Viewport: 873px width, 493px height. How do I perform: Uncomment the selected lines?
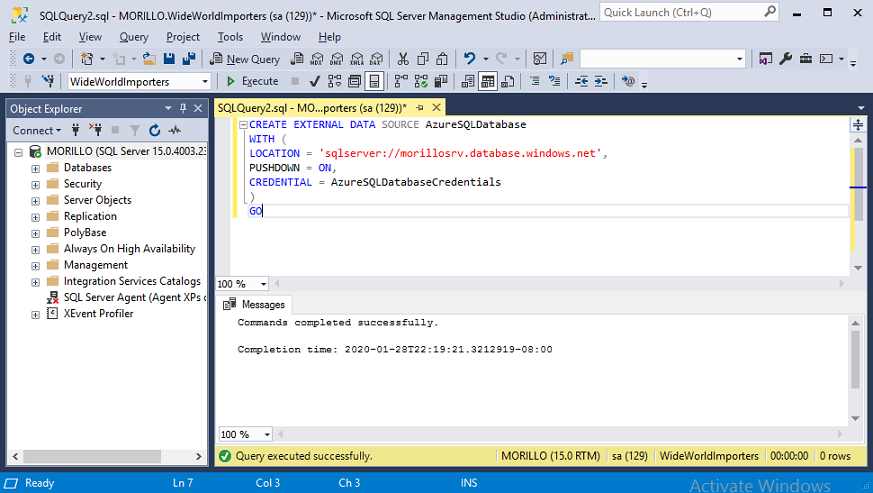click(555, 81)
